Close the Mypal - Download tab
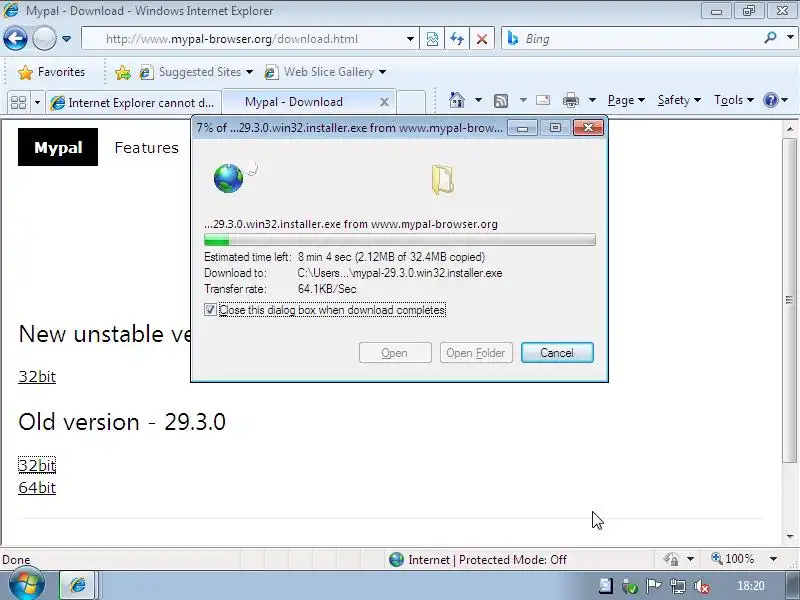 pos(385,102)
